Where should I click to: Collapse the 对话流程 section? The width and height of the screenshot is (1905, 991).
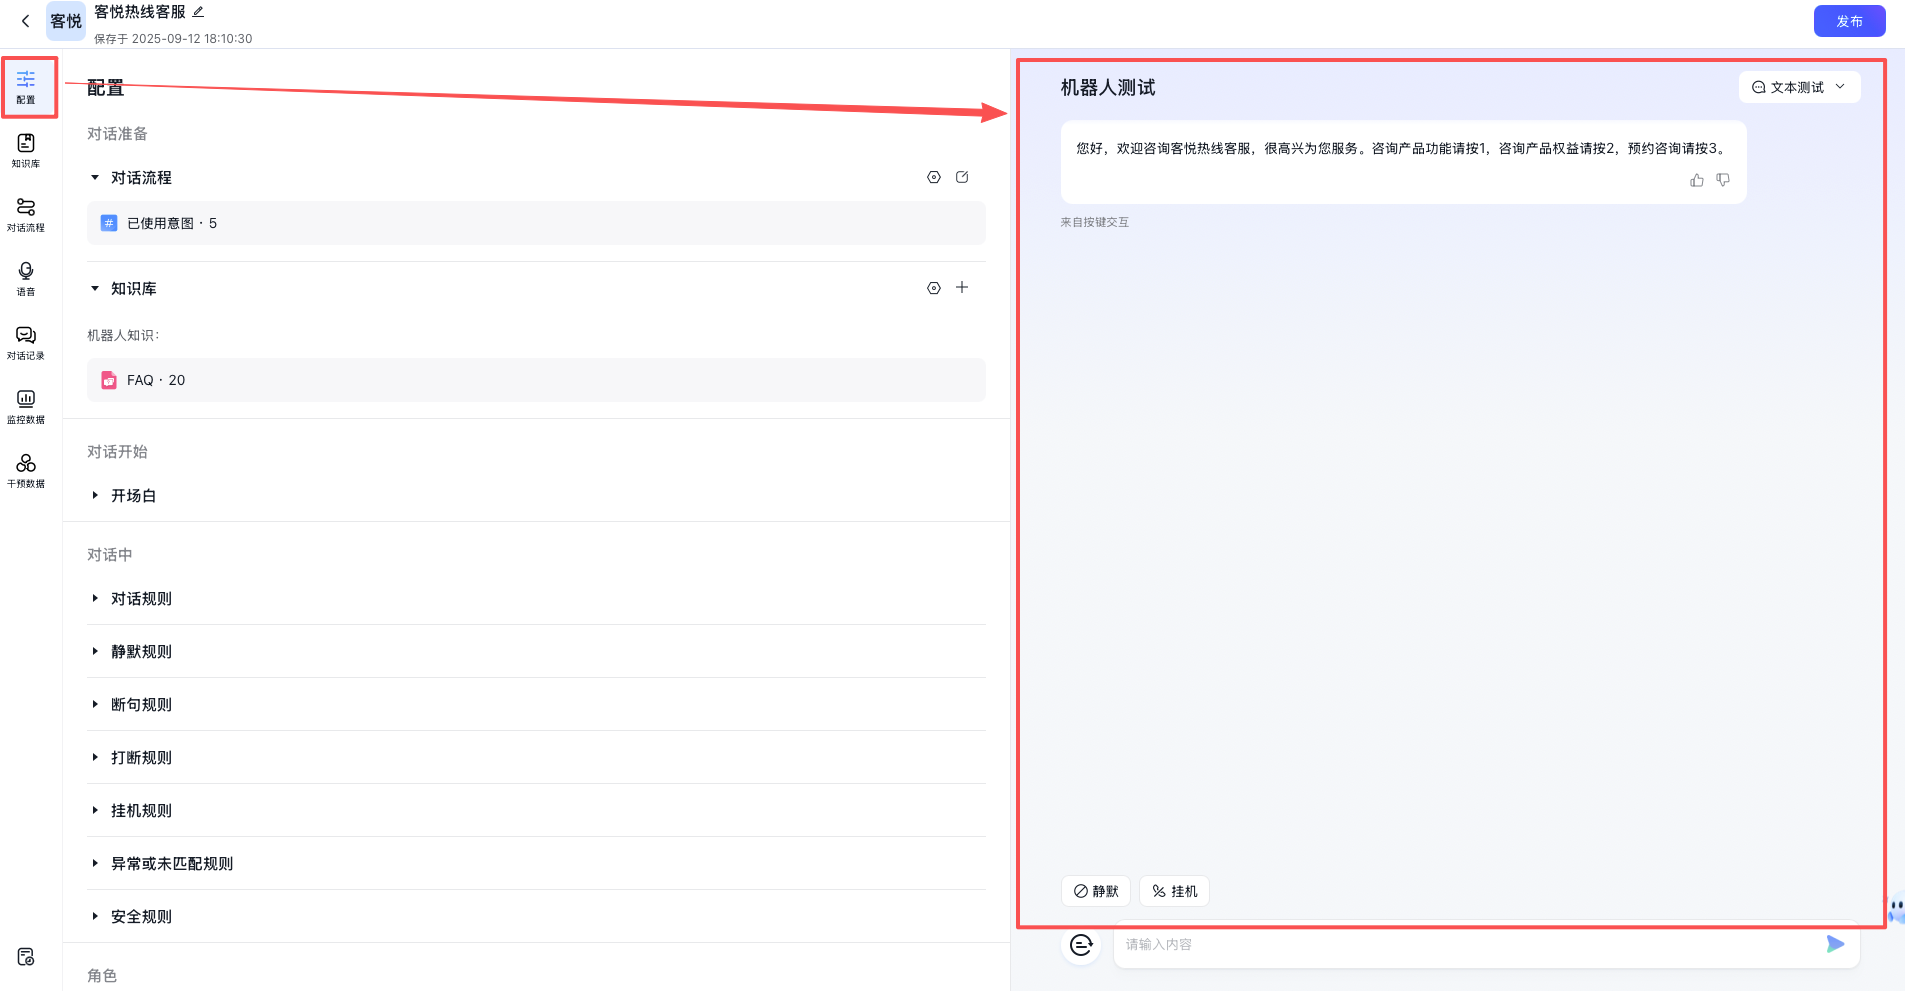click(95, 178)
